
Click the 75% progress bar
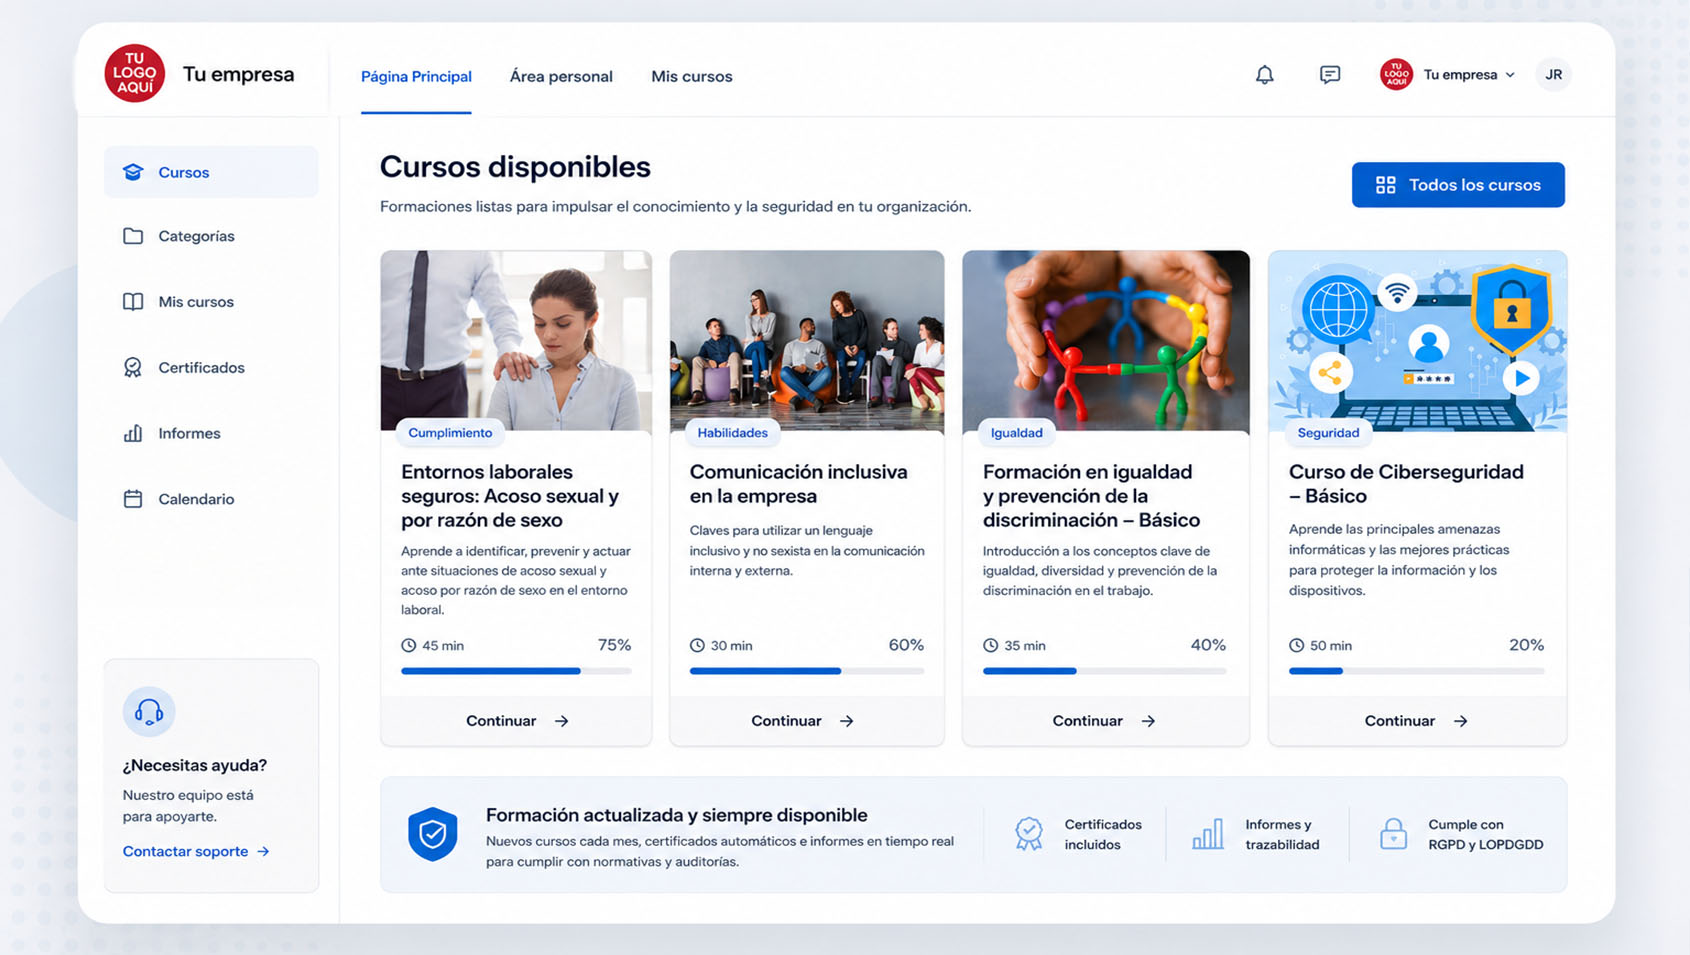coord(516,671)
